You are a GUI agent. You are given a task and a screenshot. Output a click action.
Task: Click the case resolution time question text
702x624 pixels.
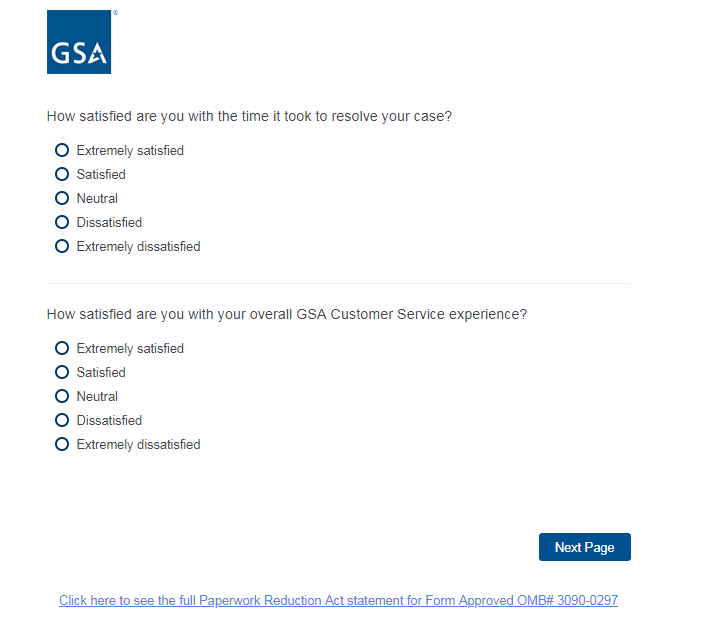click(249, 116)
